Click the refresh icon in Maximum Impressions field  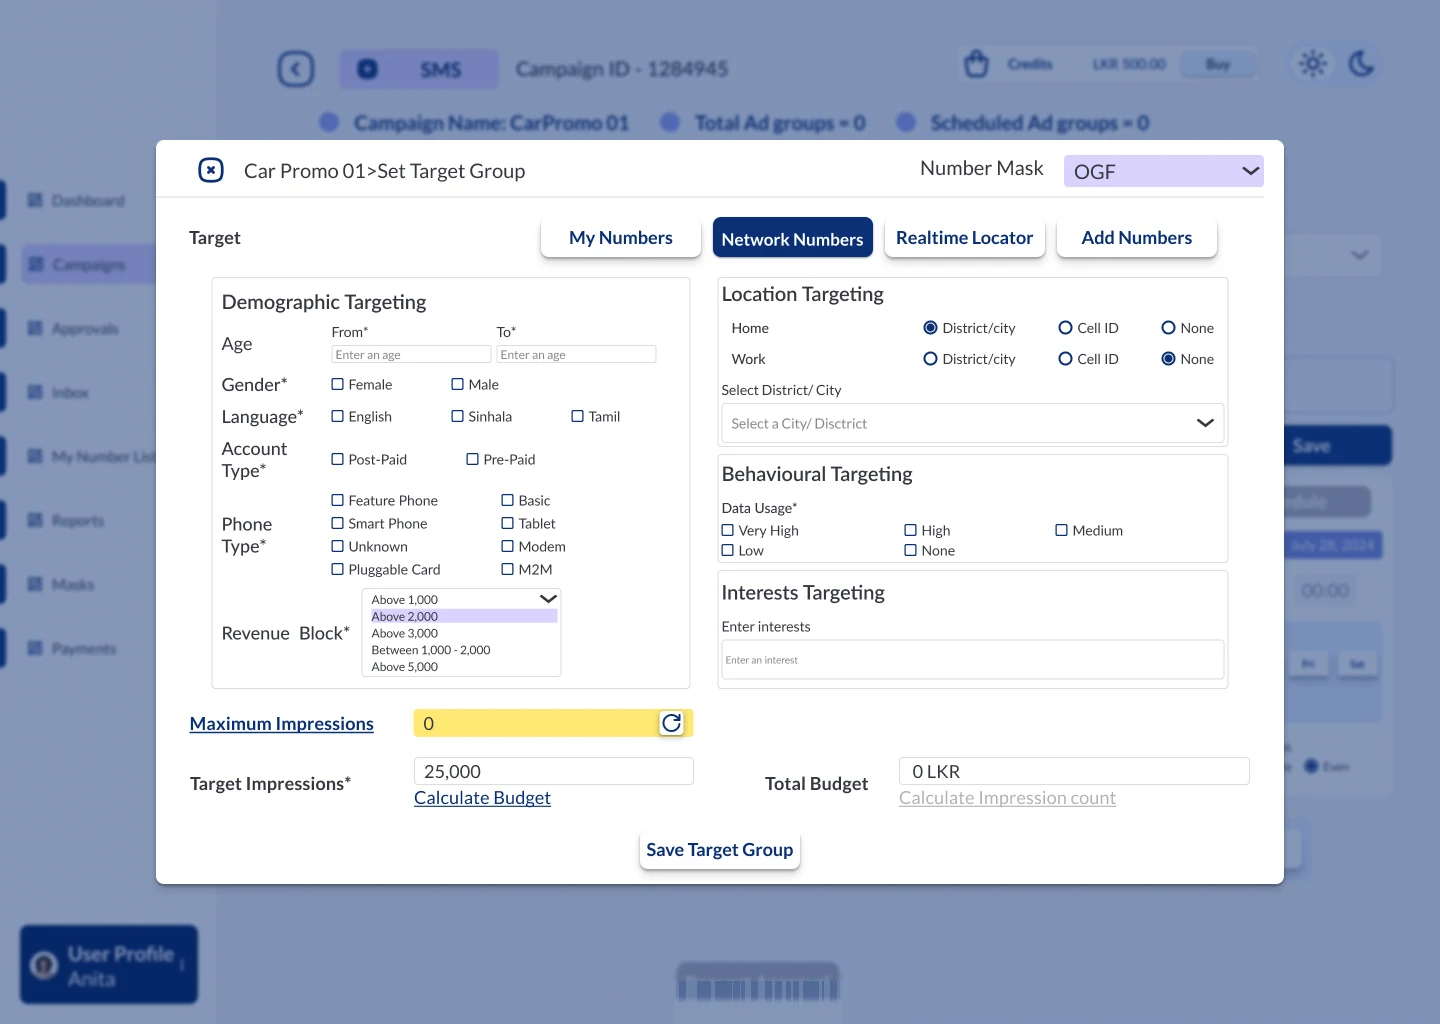tap(672, 723)
